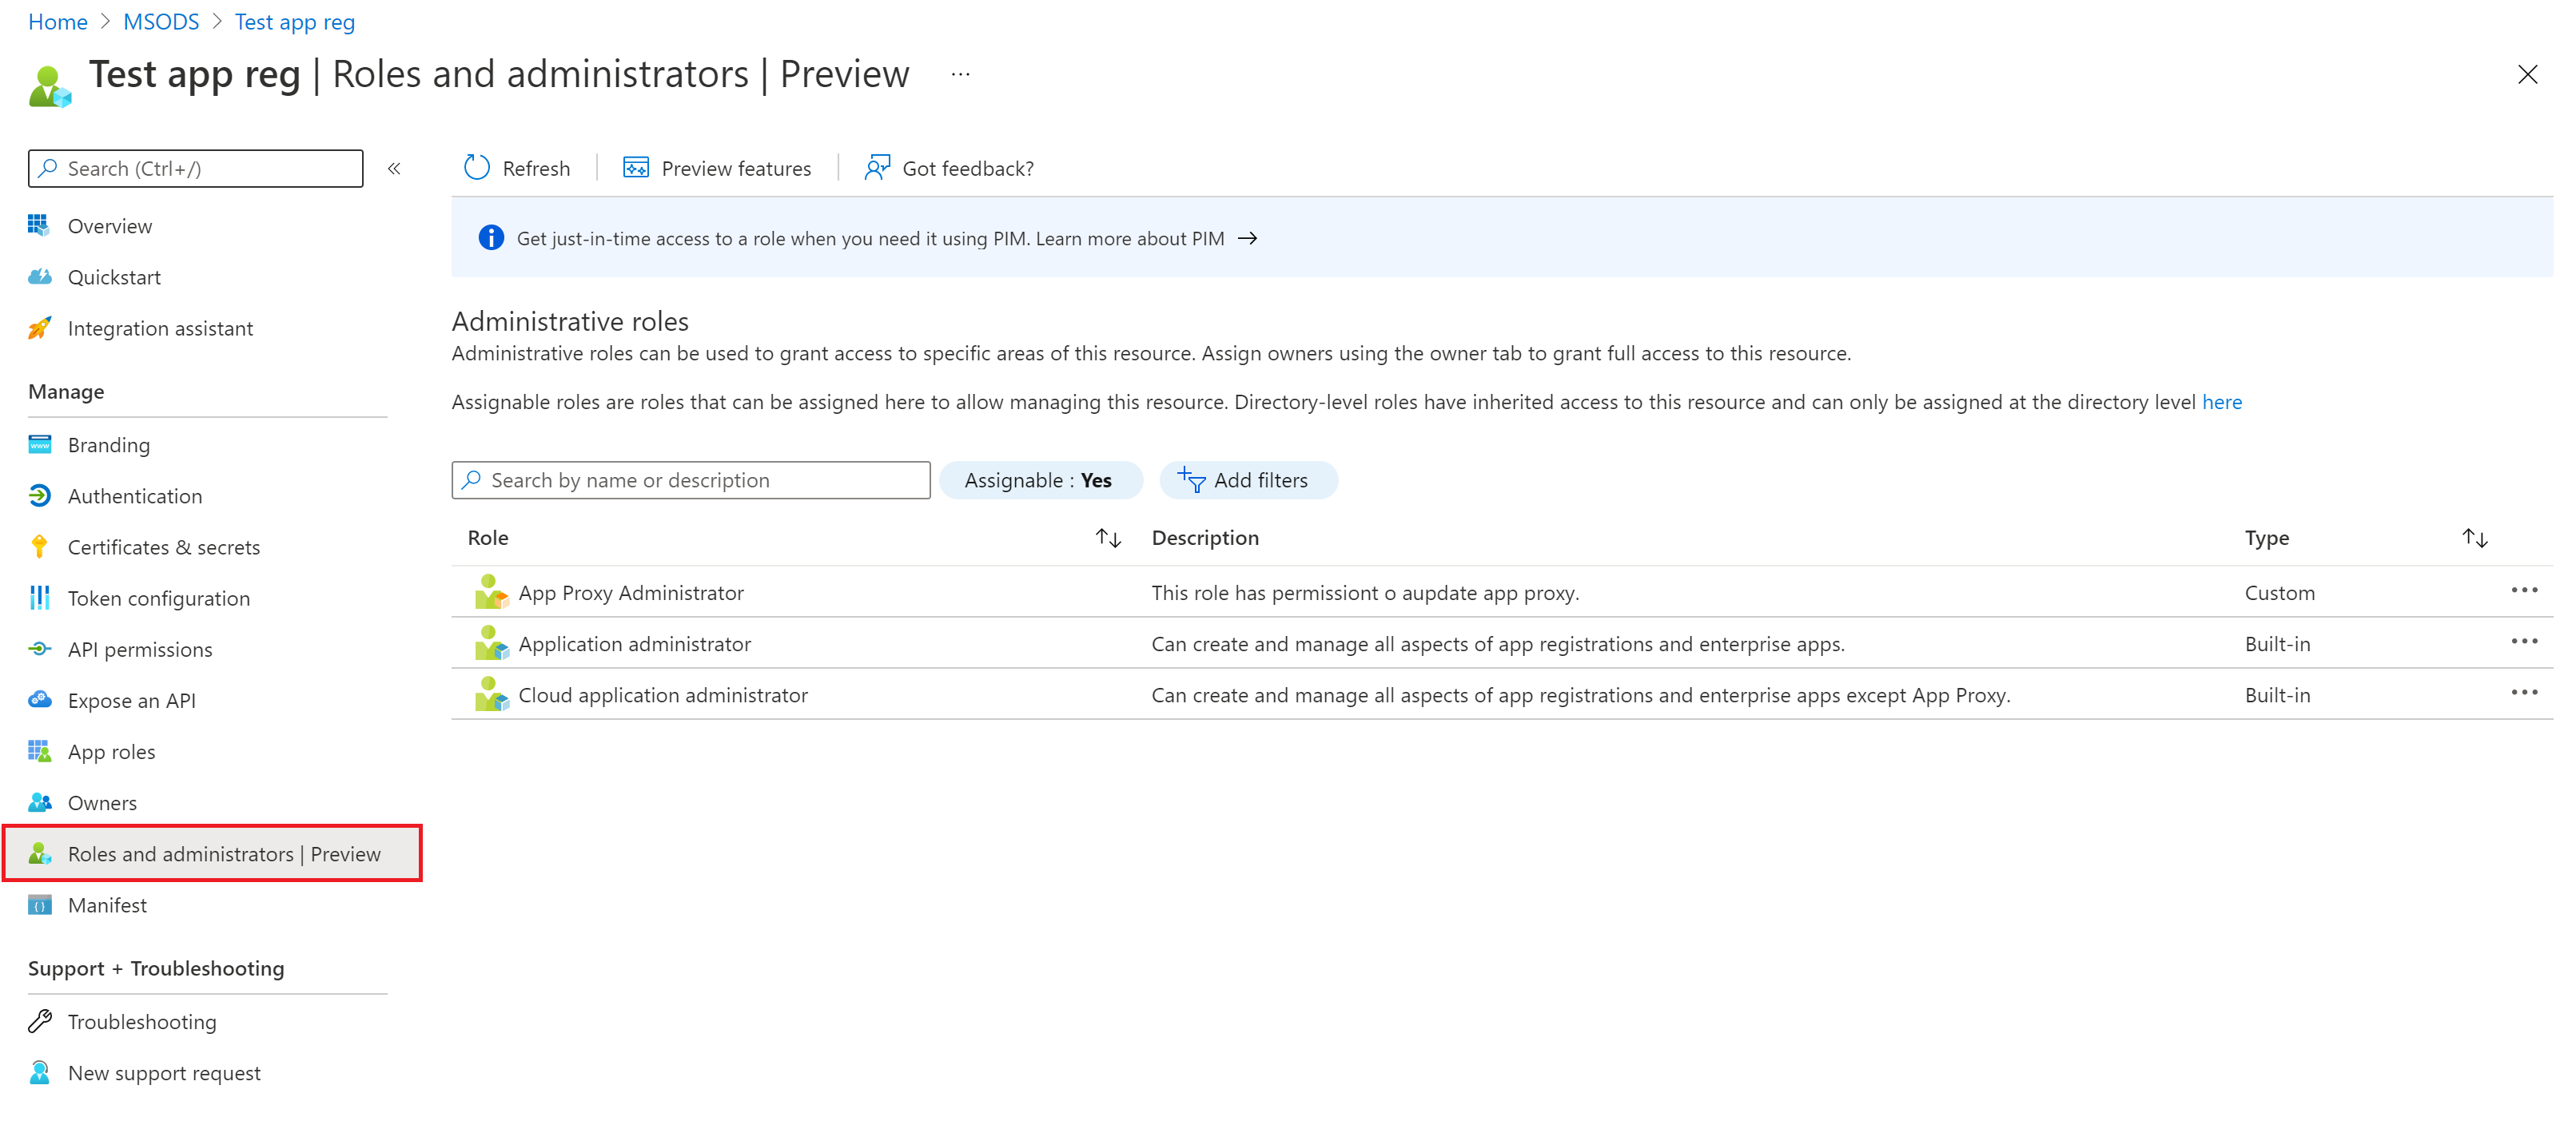Click the Manifest icon in sidebar
This screenshot has width=2576, height=1121.
pyautogui.click(x=41, y=904)
